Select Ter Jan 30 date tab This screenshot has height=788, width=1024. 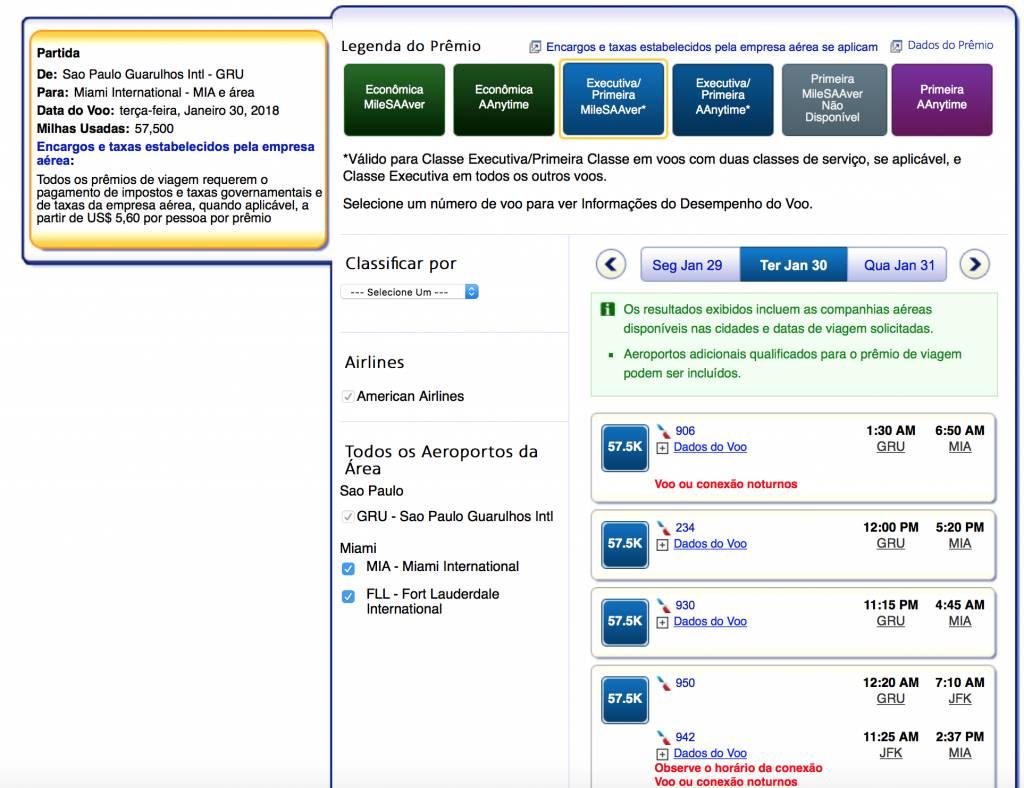[x=793, y=265]
